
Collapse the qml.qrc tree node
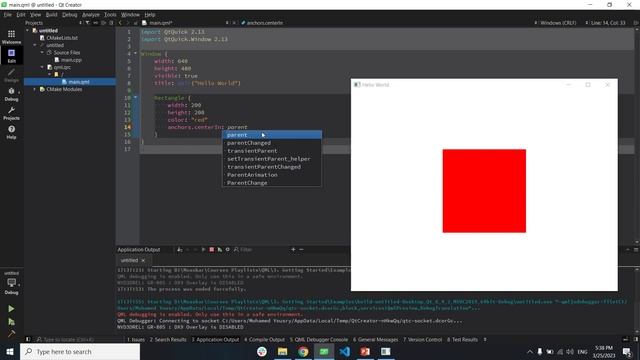pyautogui.click(x=42, y=67)
